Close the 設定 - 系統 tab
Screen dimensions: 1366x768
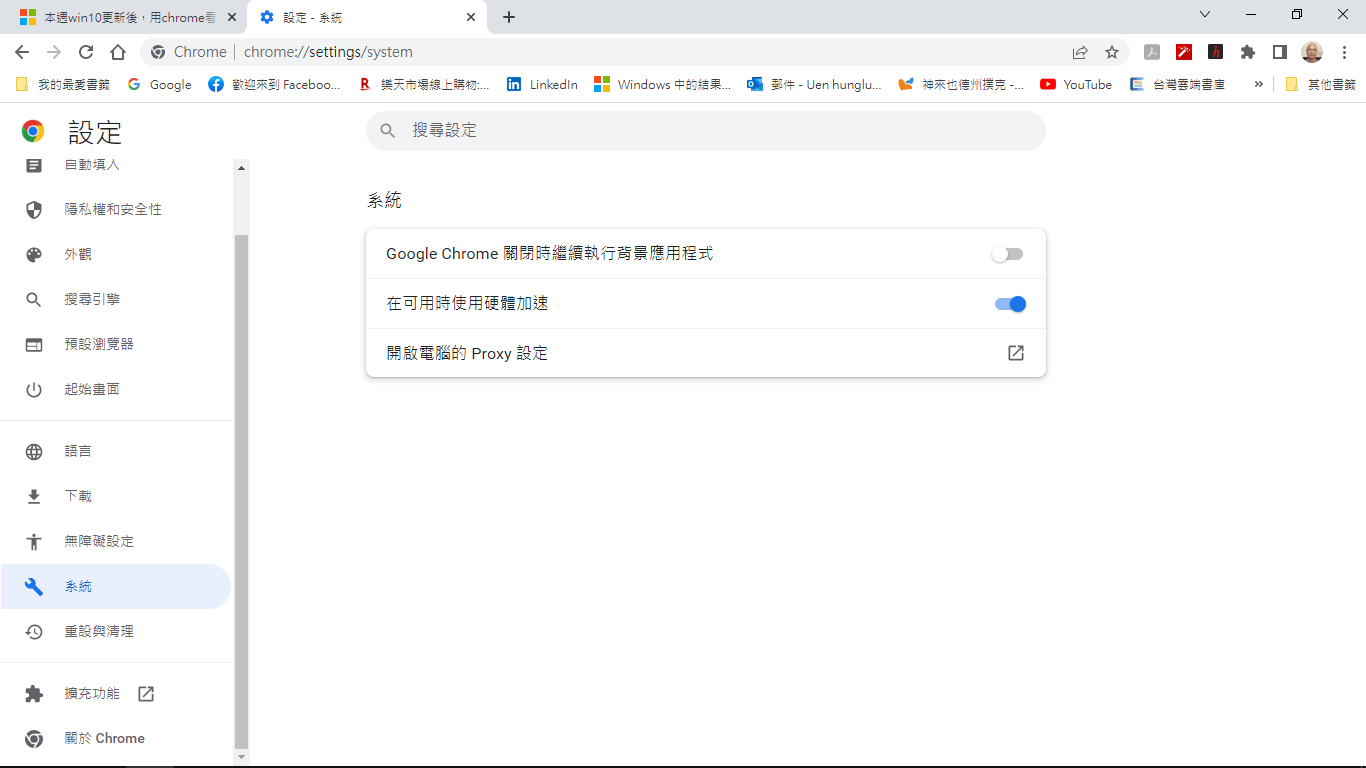[471, 17]
